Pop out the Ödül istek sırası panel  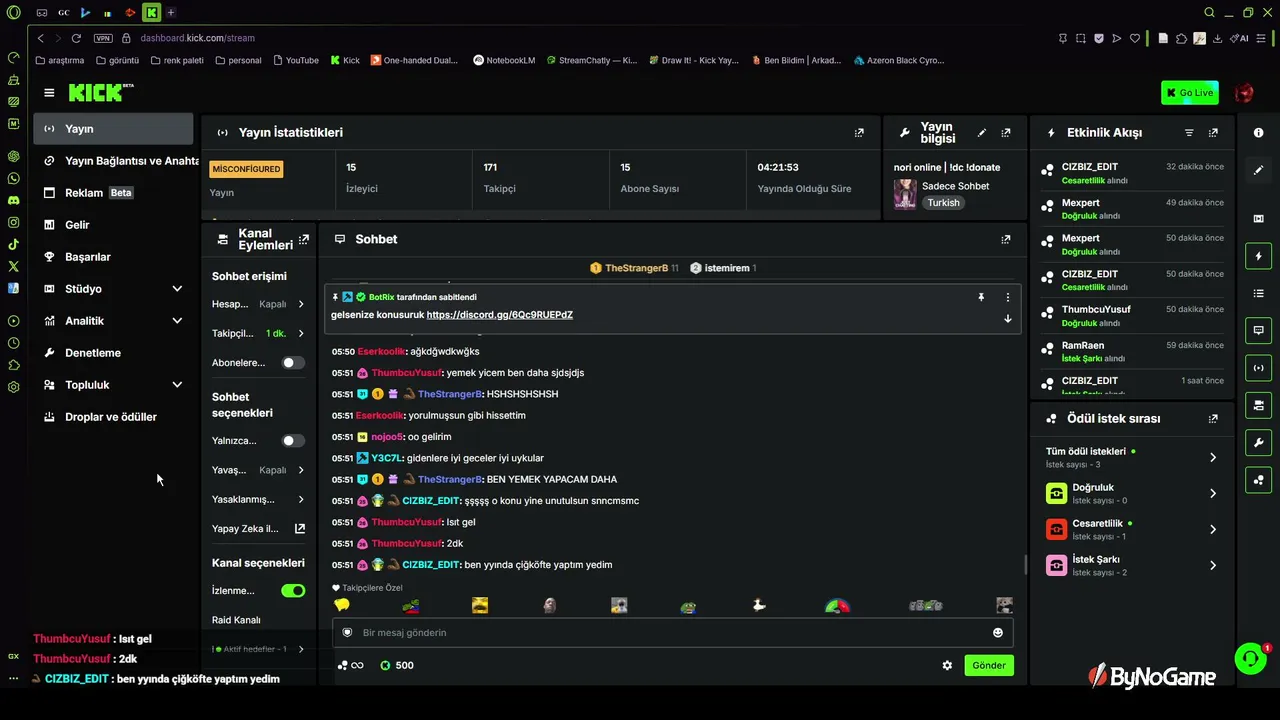pyautogui.click(x=1213, y=419)
